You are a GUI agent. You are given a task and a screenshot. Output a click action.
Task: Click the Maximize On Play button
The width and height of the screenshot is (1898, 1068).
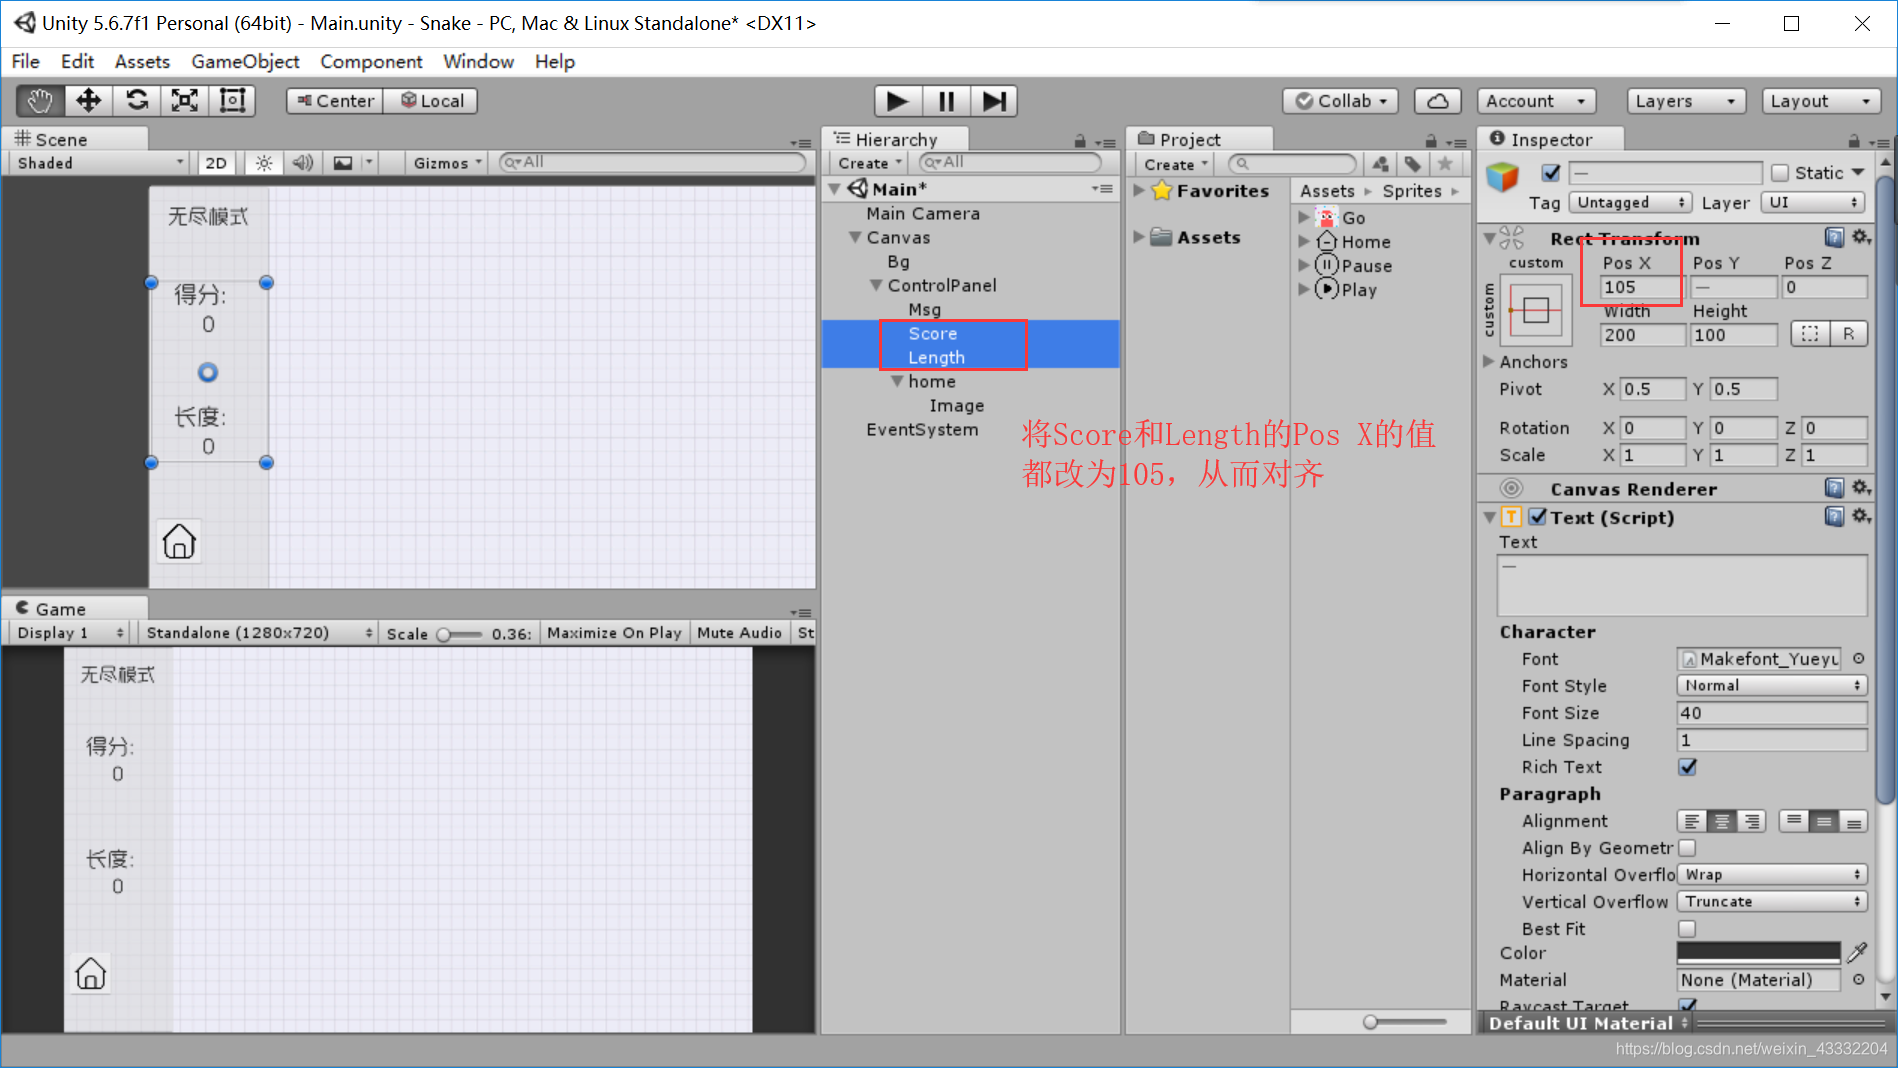(x=614, y=633)
